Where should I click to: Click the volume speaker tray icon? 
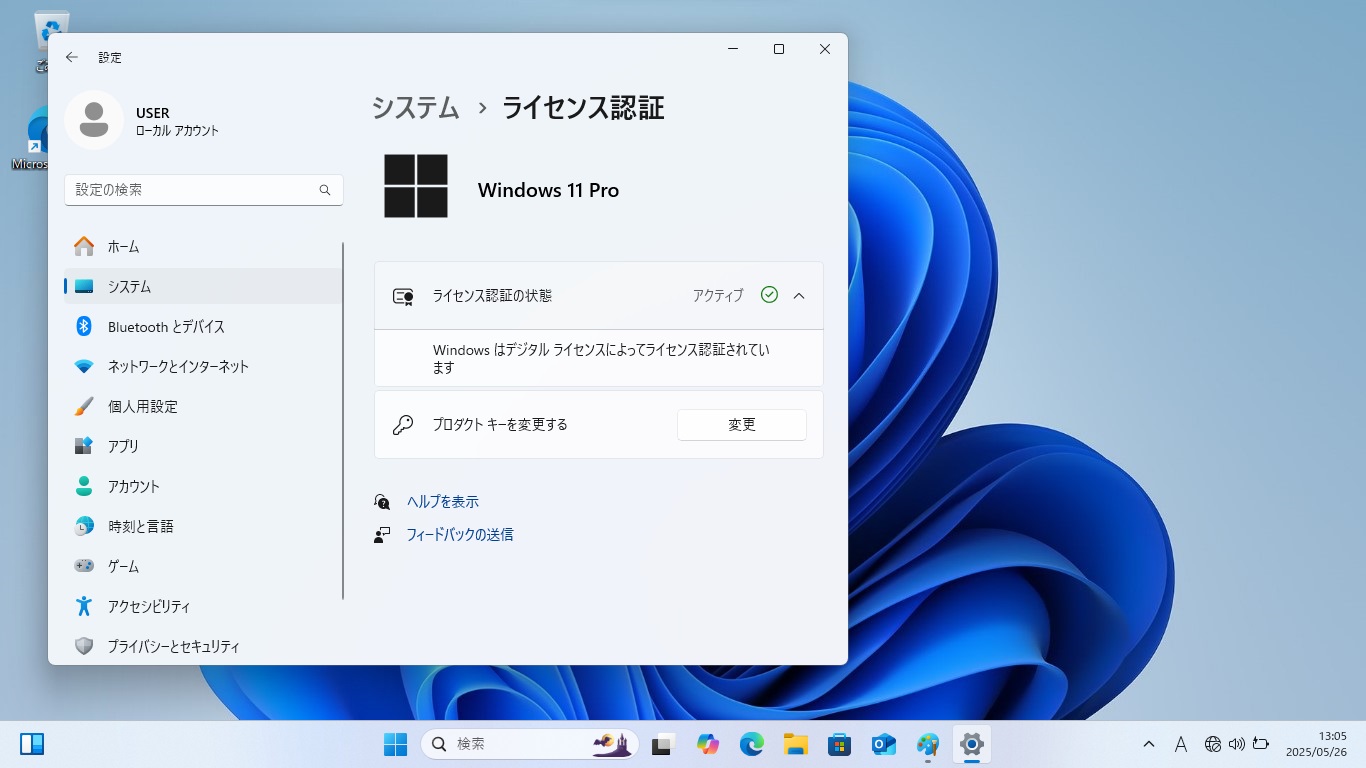pyautogui.click(x=1237, y=744)
